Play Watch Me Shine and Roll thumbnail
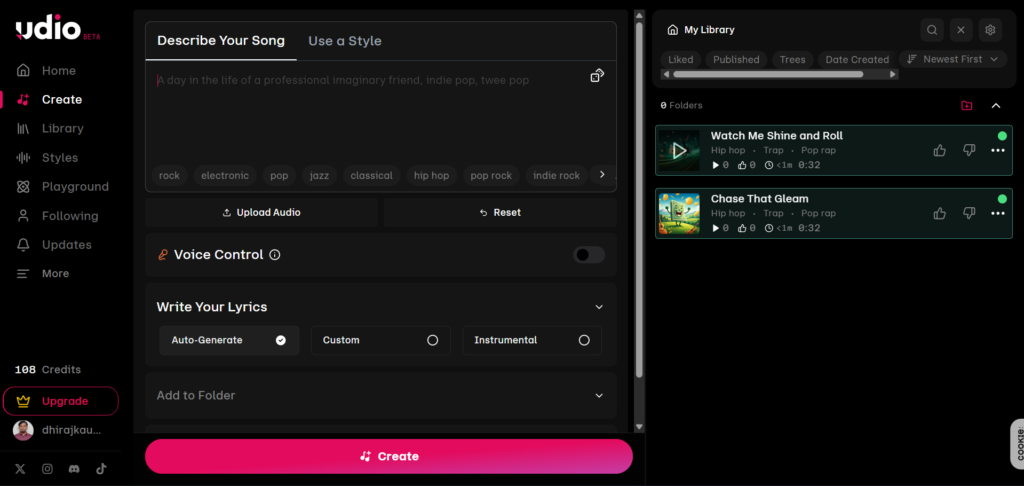 [679, 151]
